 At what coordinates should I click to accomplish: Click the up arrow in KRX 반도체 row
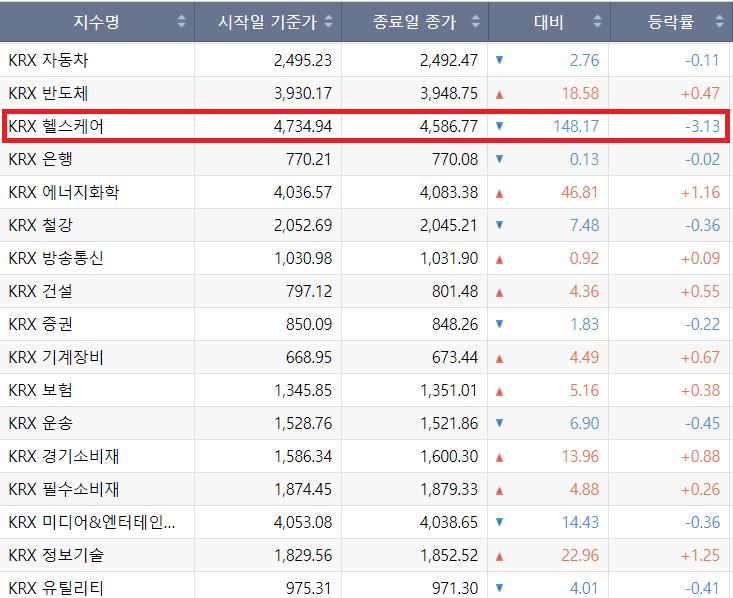click(499, 94)
